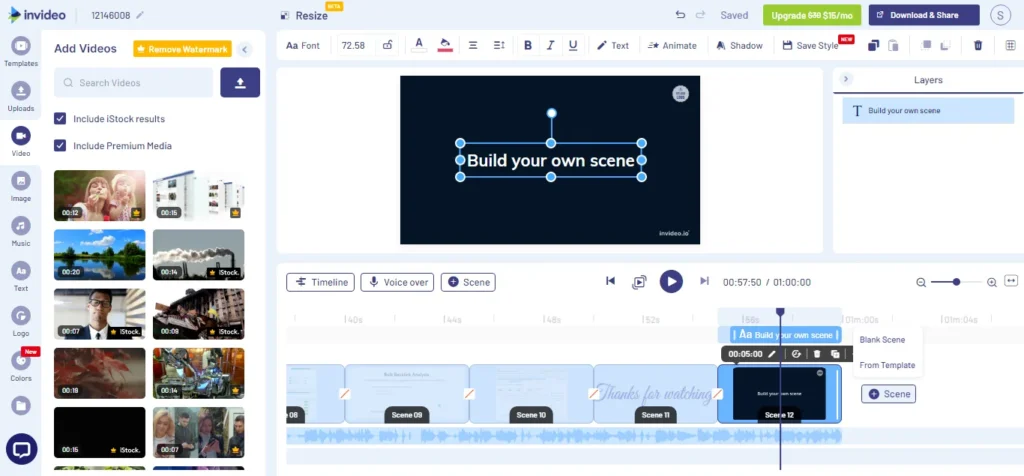Open the text background fill color
1024x476 pixels.
tap(445, 45)
